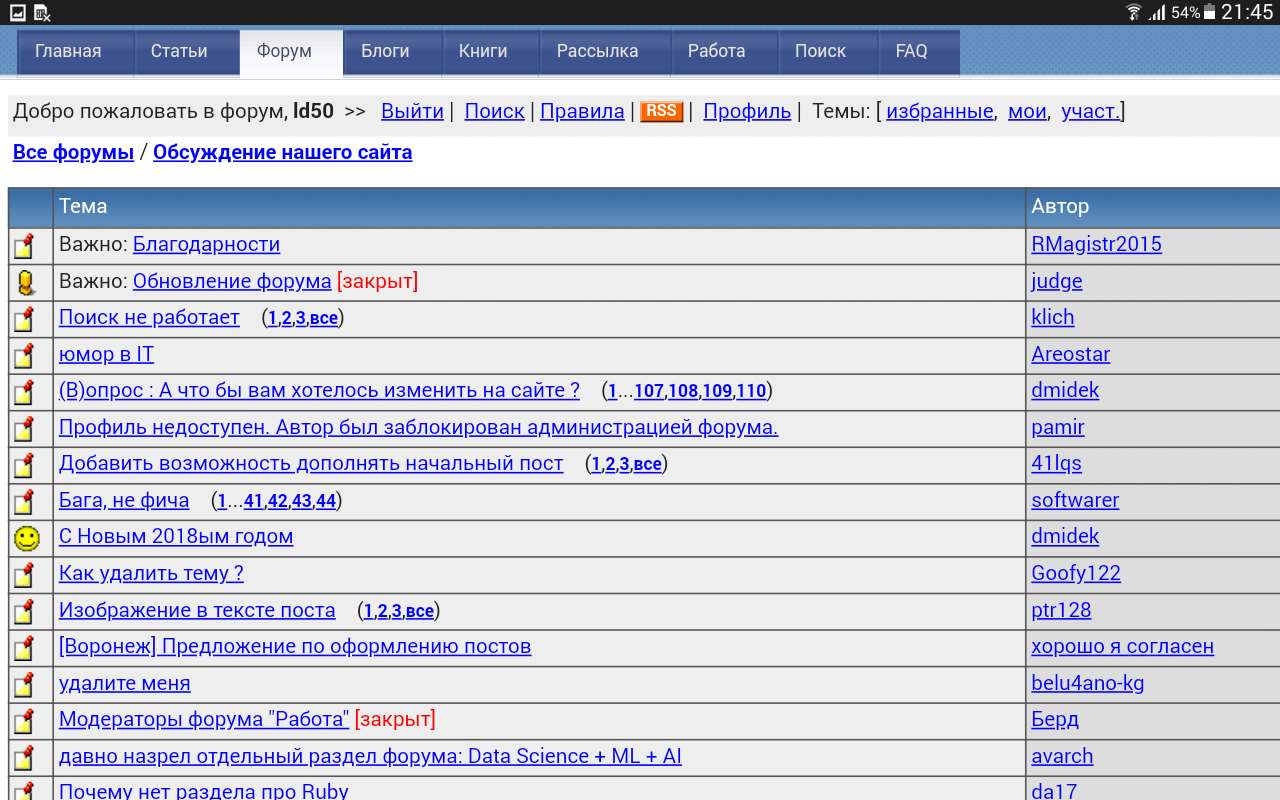Click the smiley icon beside New Year 2018 topic
Screen dimensions: 1280x800
[x=27, y=538]
